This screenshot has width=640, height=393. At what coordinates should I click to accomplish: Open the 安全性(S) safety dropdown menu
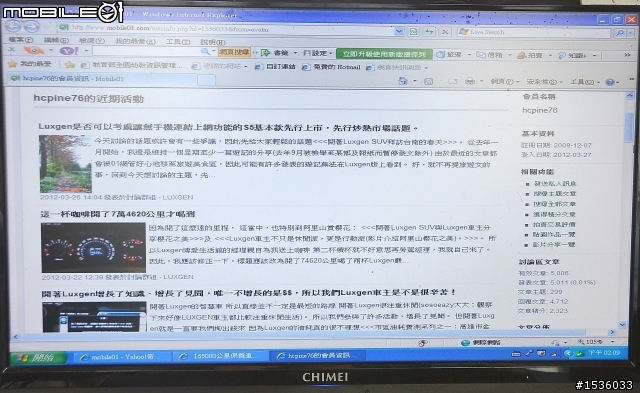(544, 82)
